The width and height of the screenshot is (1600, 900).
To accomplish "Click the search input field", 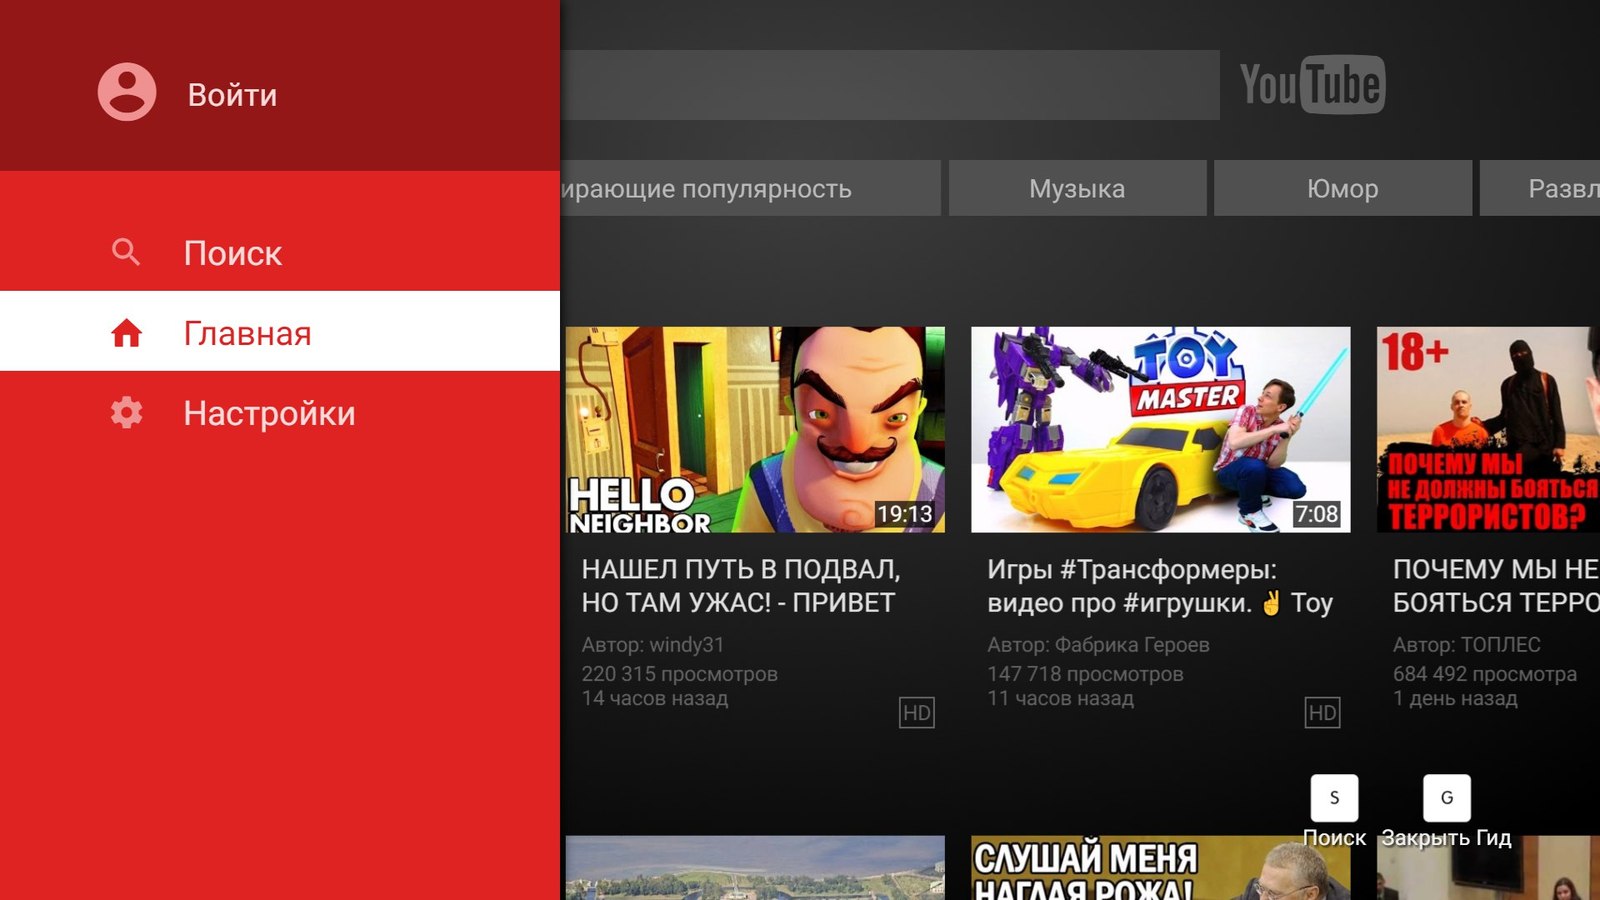I will coord(890,85).
